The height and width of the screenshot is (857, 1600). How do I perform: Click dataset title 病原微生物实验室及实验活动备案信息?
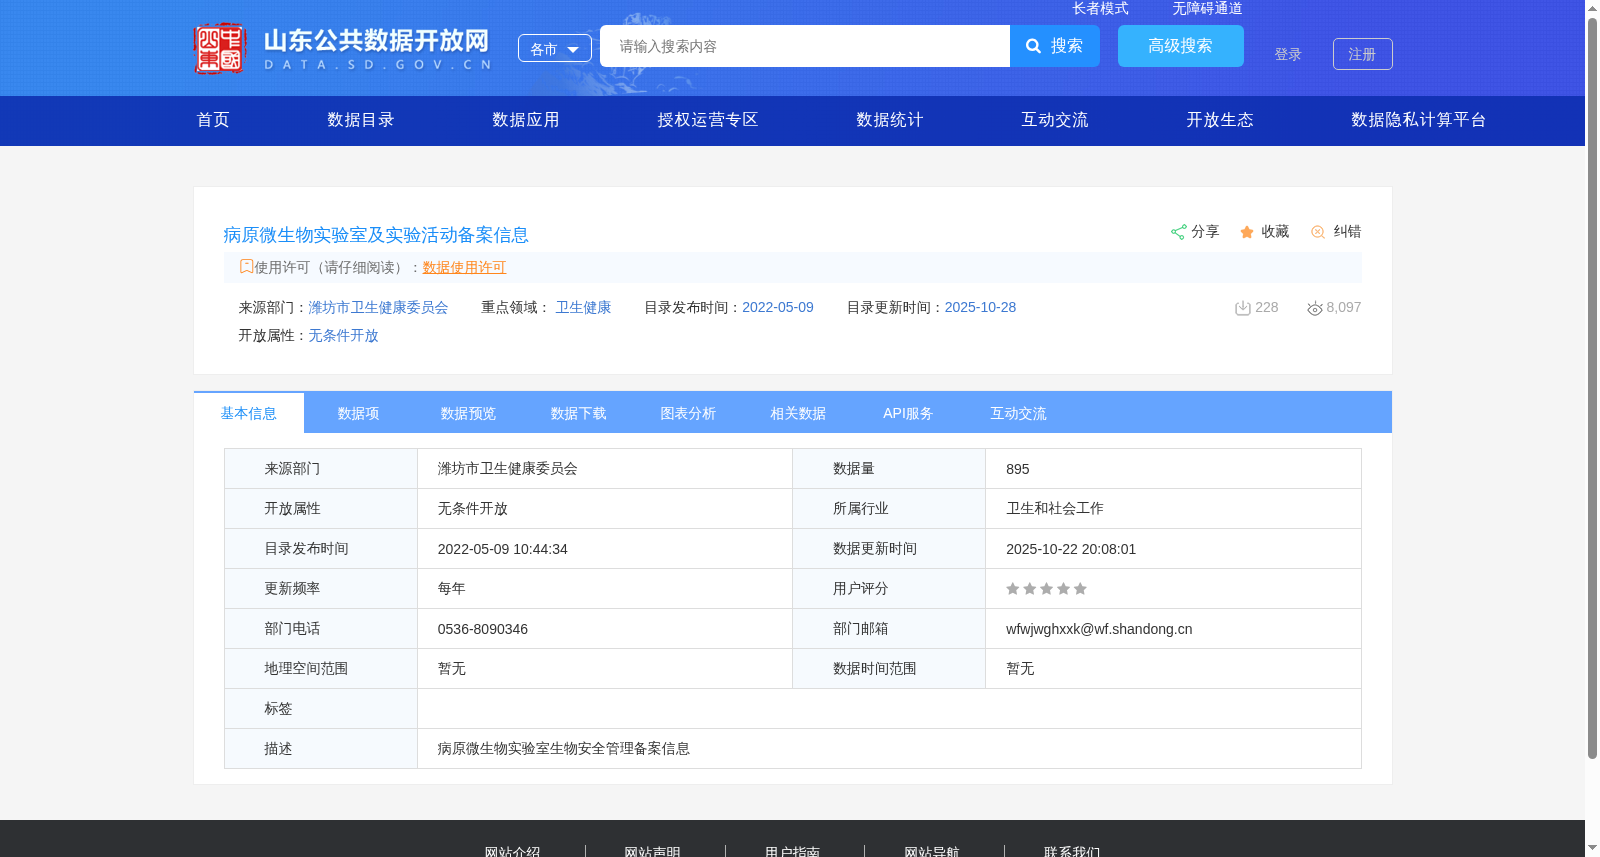pos(376,235)
